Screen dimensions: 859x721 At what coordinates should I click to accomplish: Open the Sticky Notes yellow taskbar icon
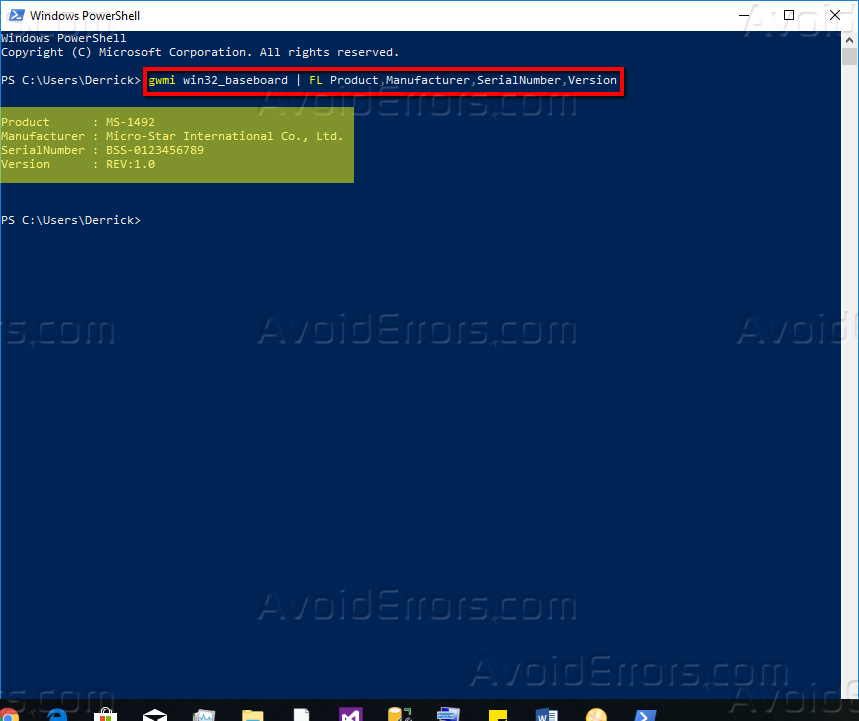tap(497, 713)
